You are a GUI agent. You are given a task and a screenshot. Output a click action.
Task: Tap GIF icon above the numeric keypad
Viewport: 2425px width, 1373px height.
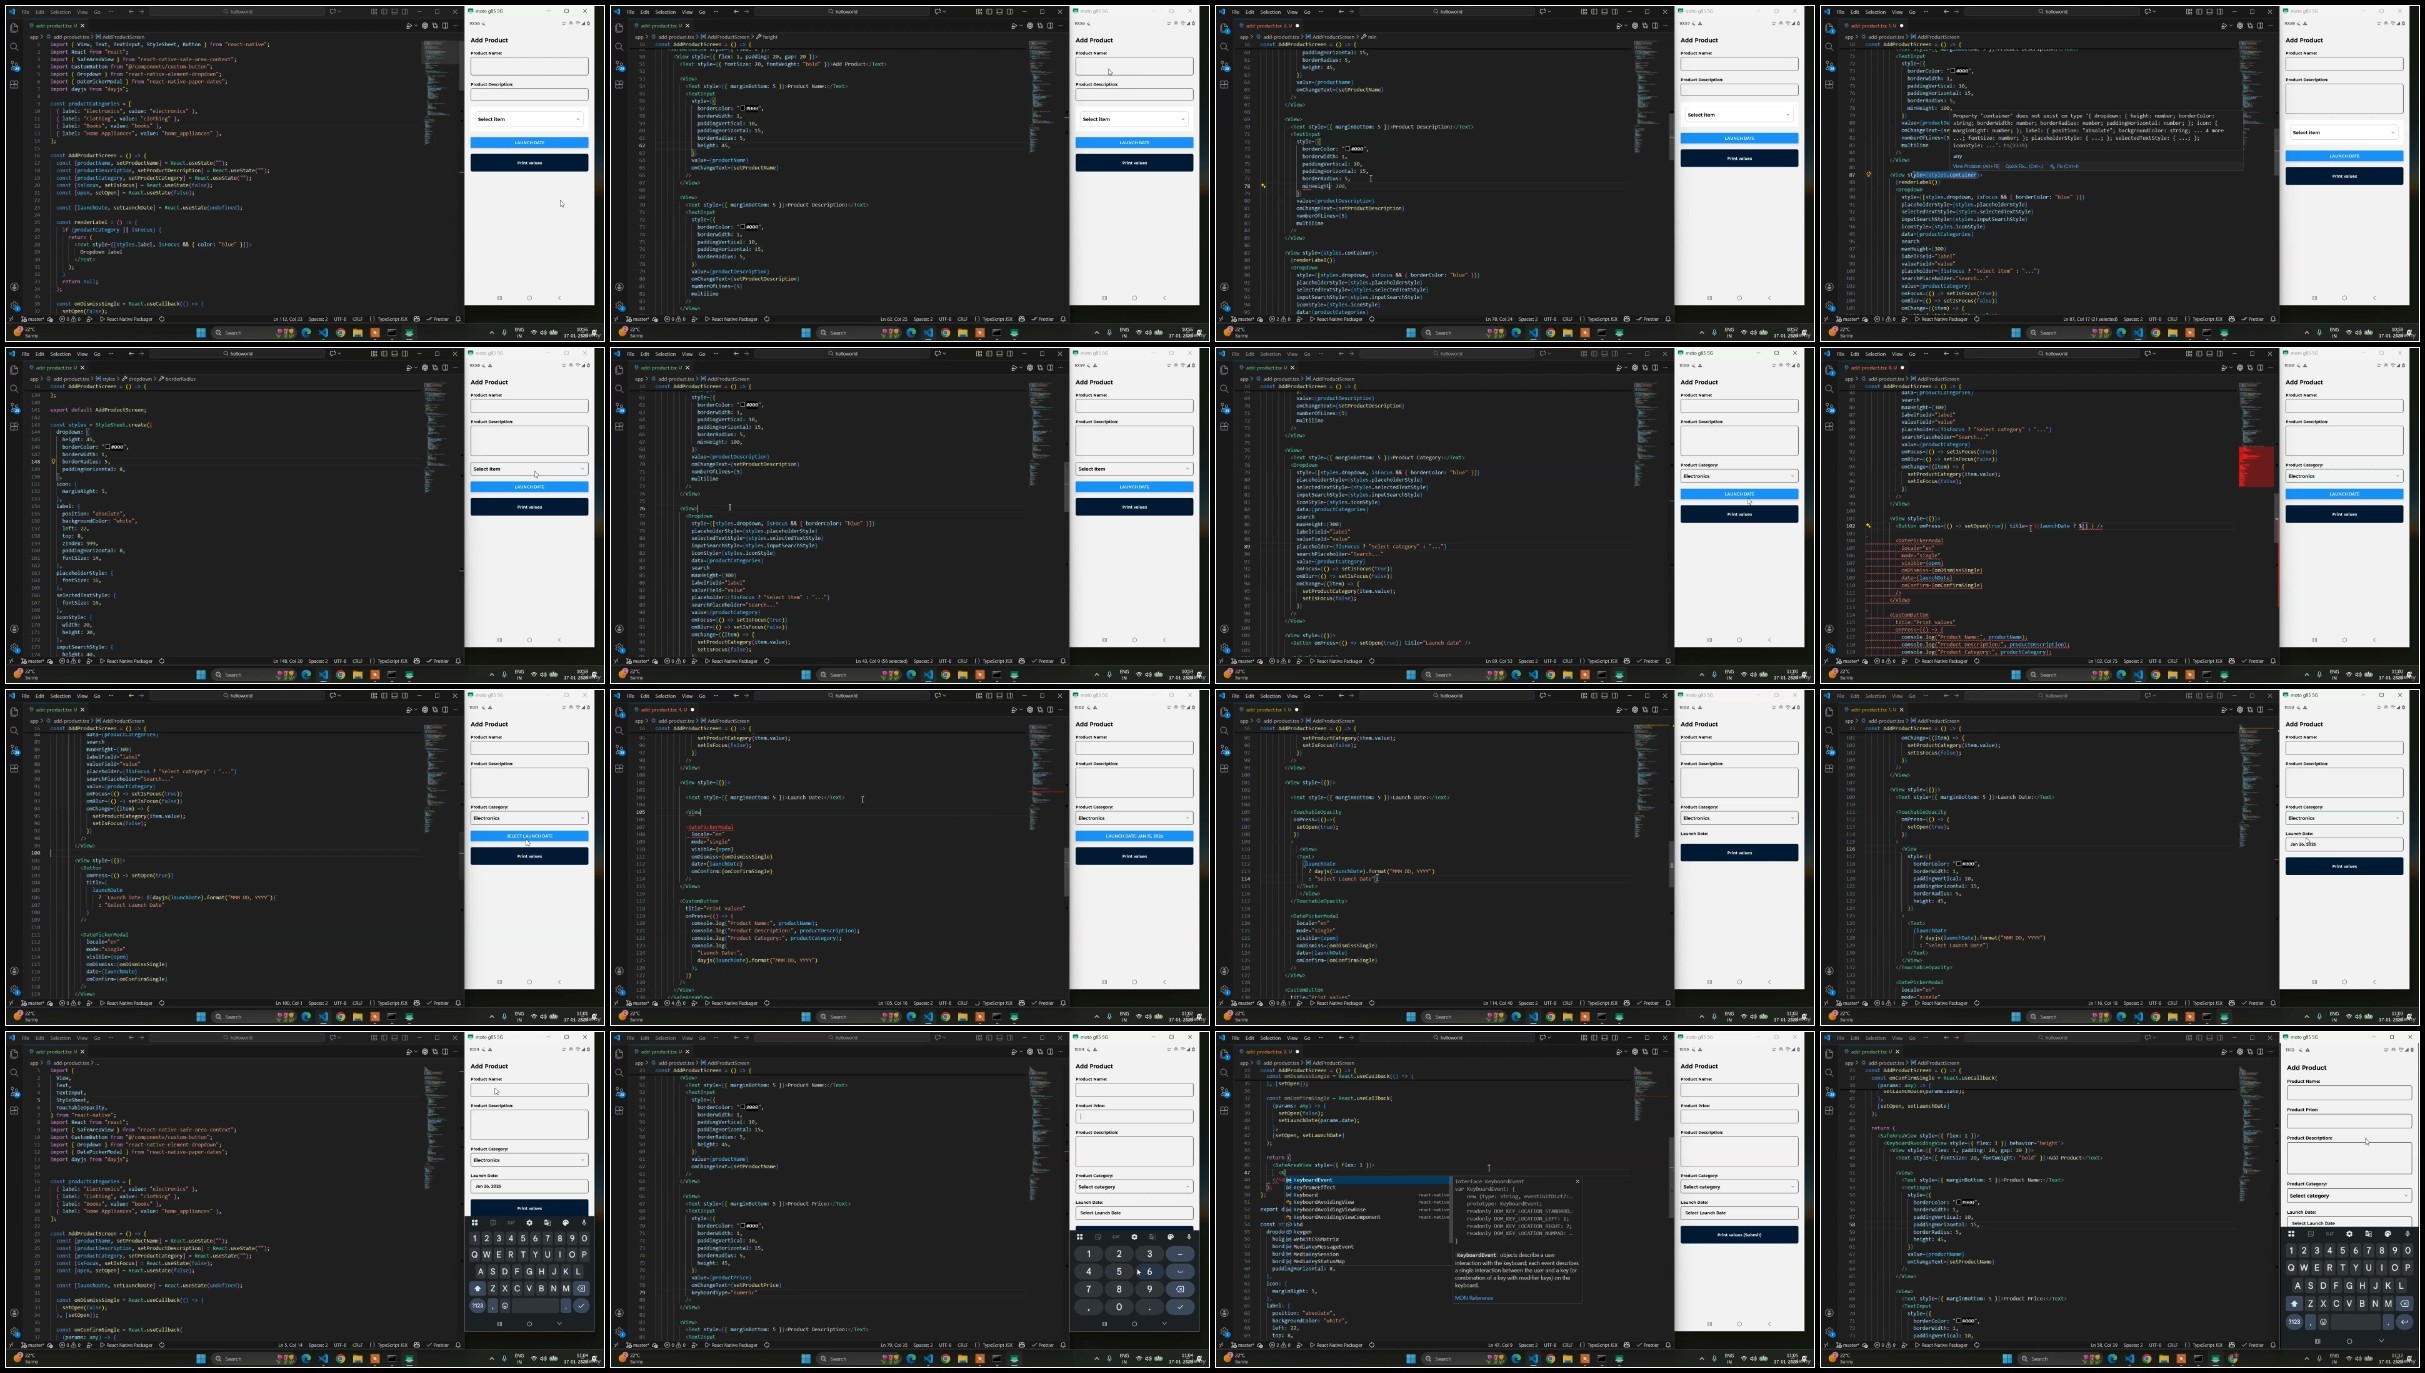(x=1116, y=1237)
